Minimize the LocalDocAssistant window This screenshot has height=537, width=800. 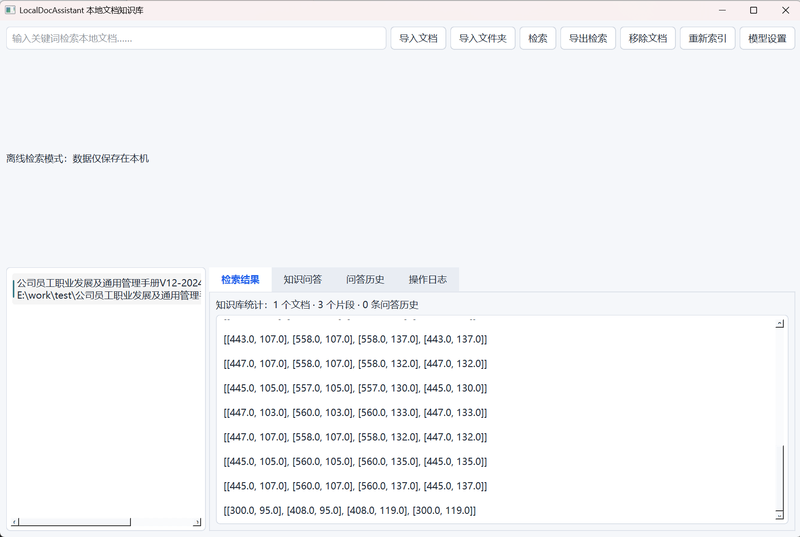722,10
